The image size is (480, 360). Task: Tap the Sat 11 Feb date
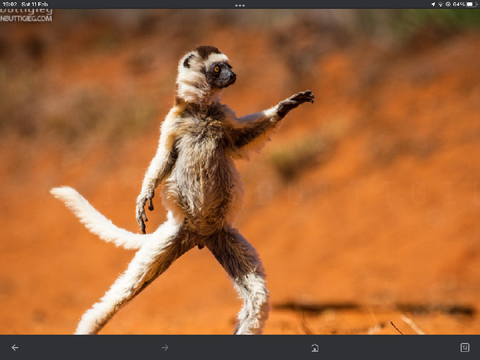[35, 4]
